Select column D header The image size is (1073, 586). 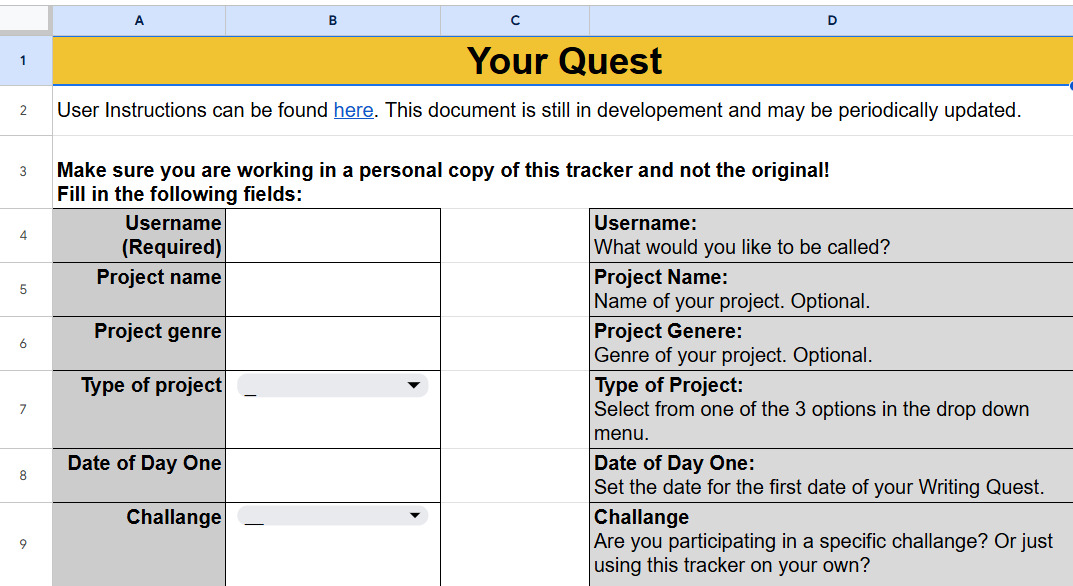(x=831, y=20)
